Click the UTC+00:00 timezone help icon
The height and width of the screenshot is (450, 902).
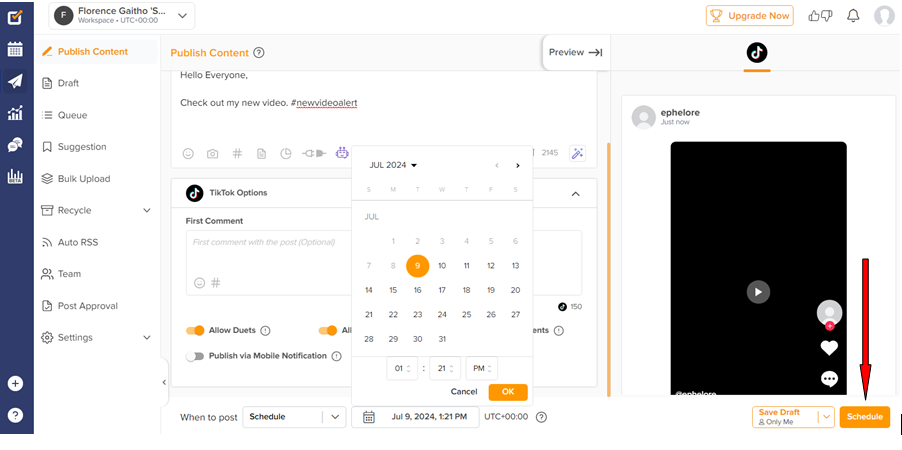click(x=541, y=417)
